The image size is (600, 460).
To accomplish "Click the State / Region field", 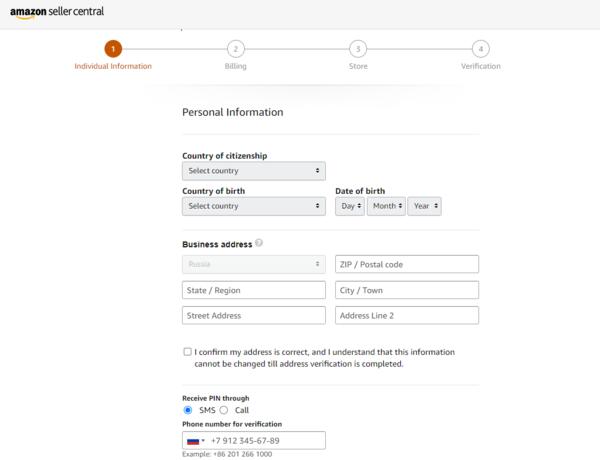I will [x=254, y=290].
